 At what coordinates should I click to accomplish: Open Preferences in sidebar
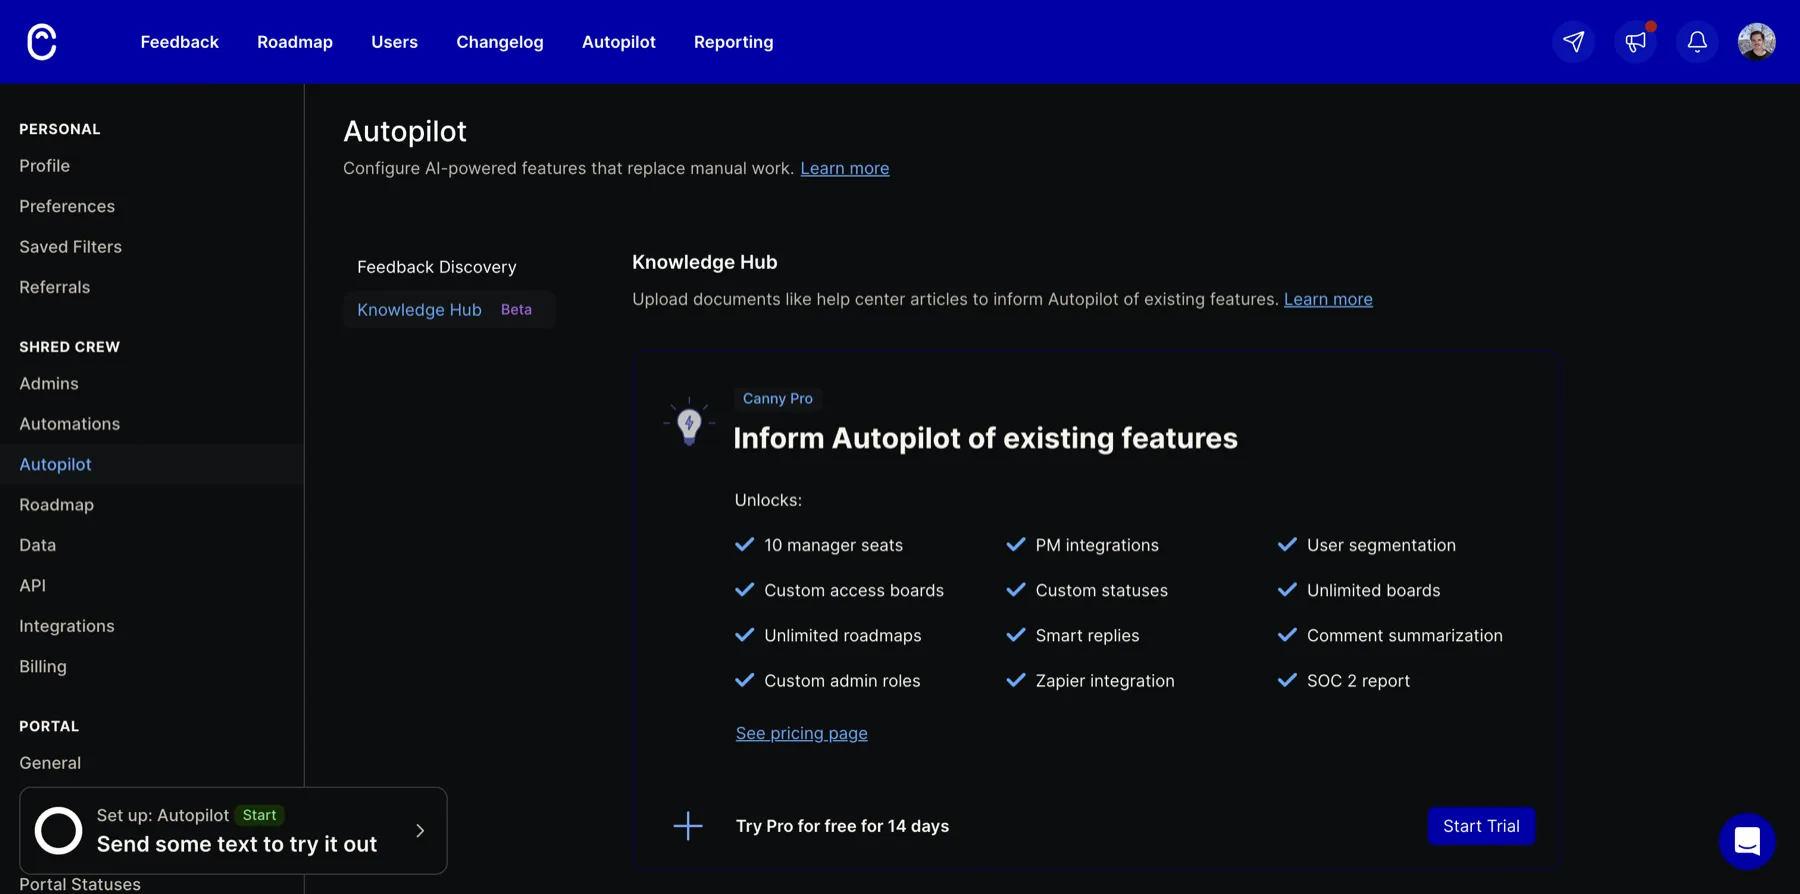point(67,206)
